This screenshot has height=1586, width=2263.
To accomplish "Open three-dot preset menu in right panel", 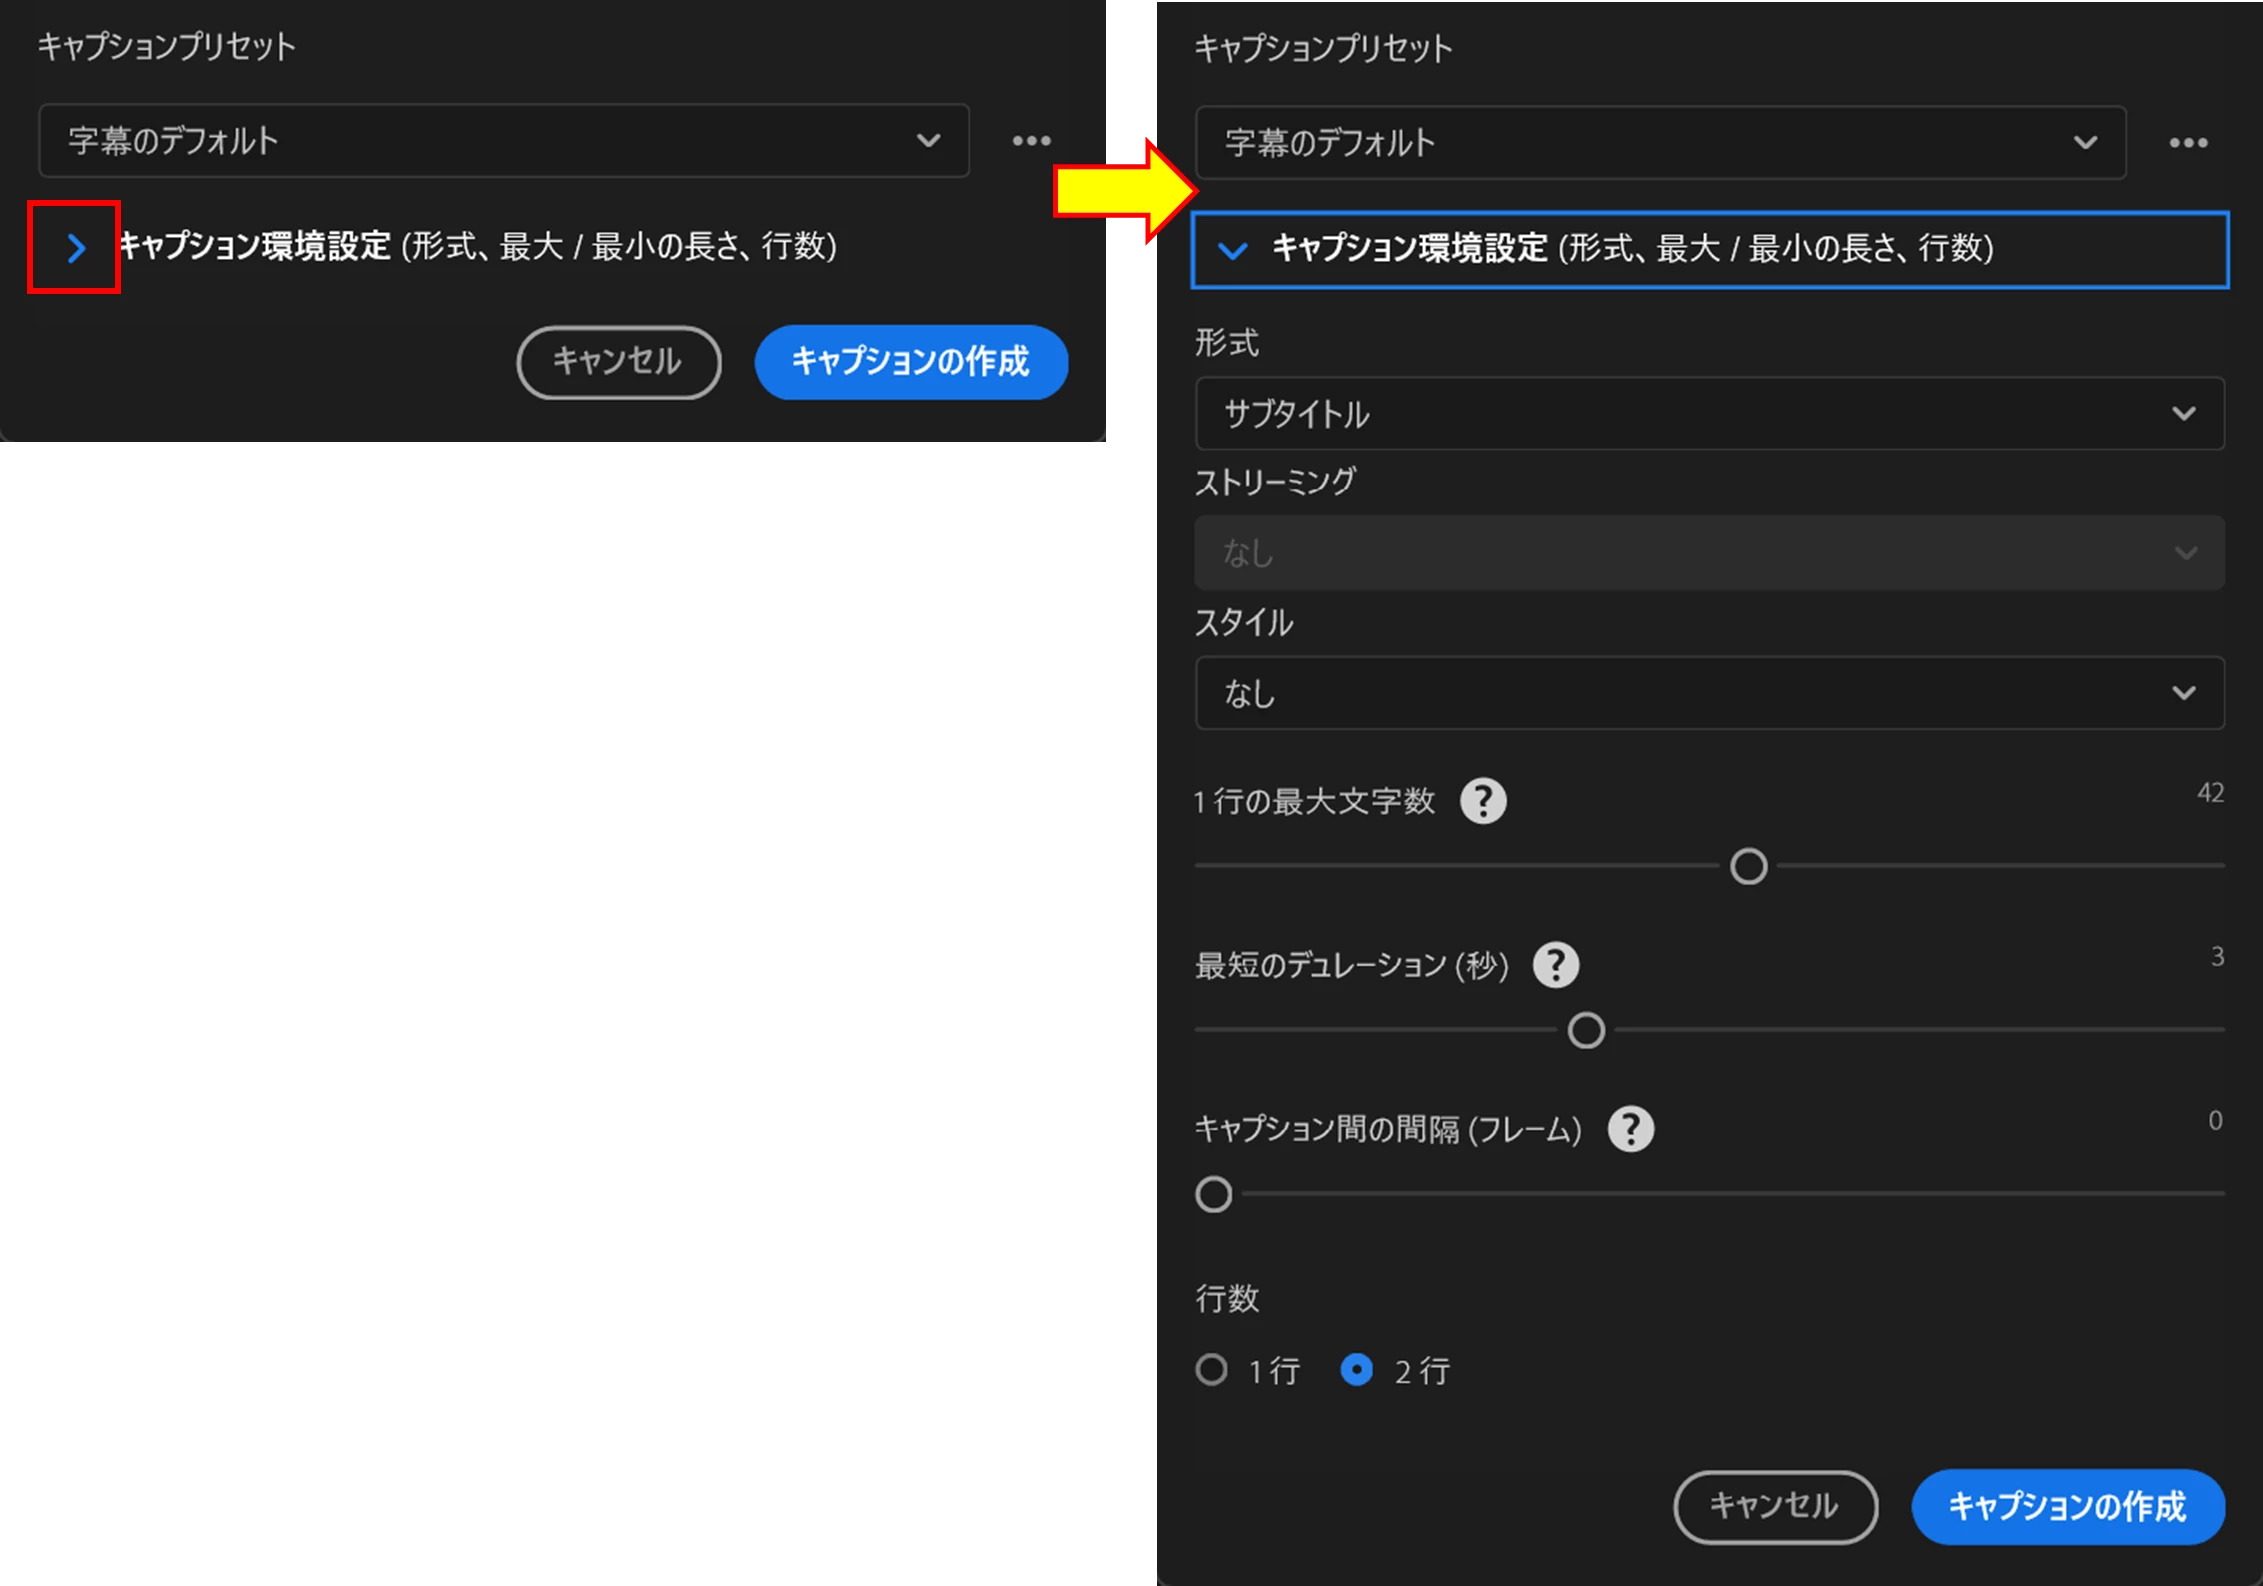I will click(x=2188, y=143).
